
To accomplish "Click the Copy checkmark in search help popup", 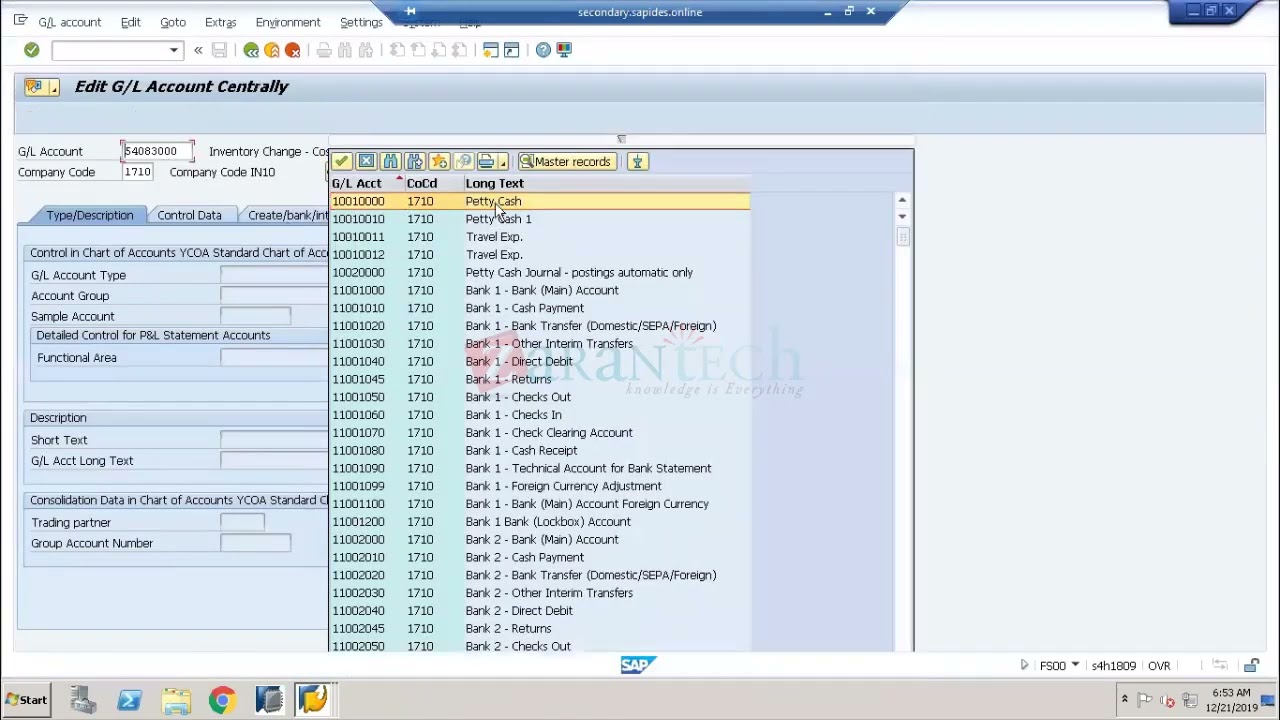I will tap(342, 162).
